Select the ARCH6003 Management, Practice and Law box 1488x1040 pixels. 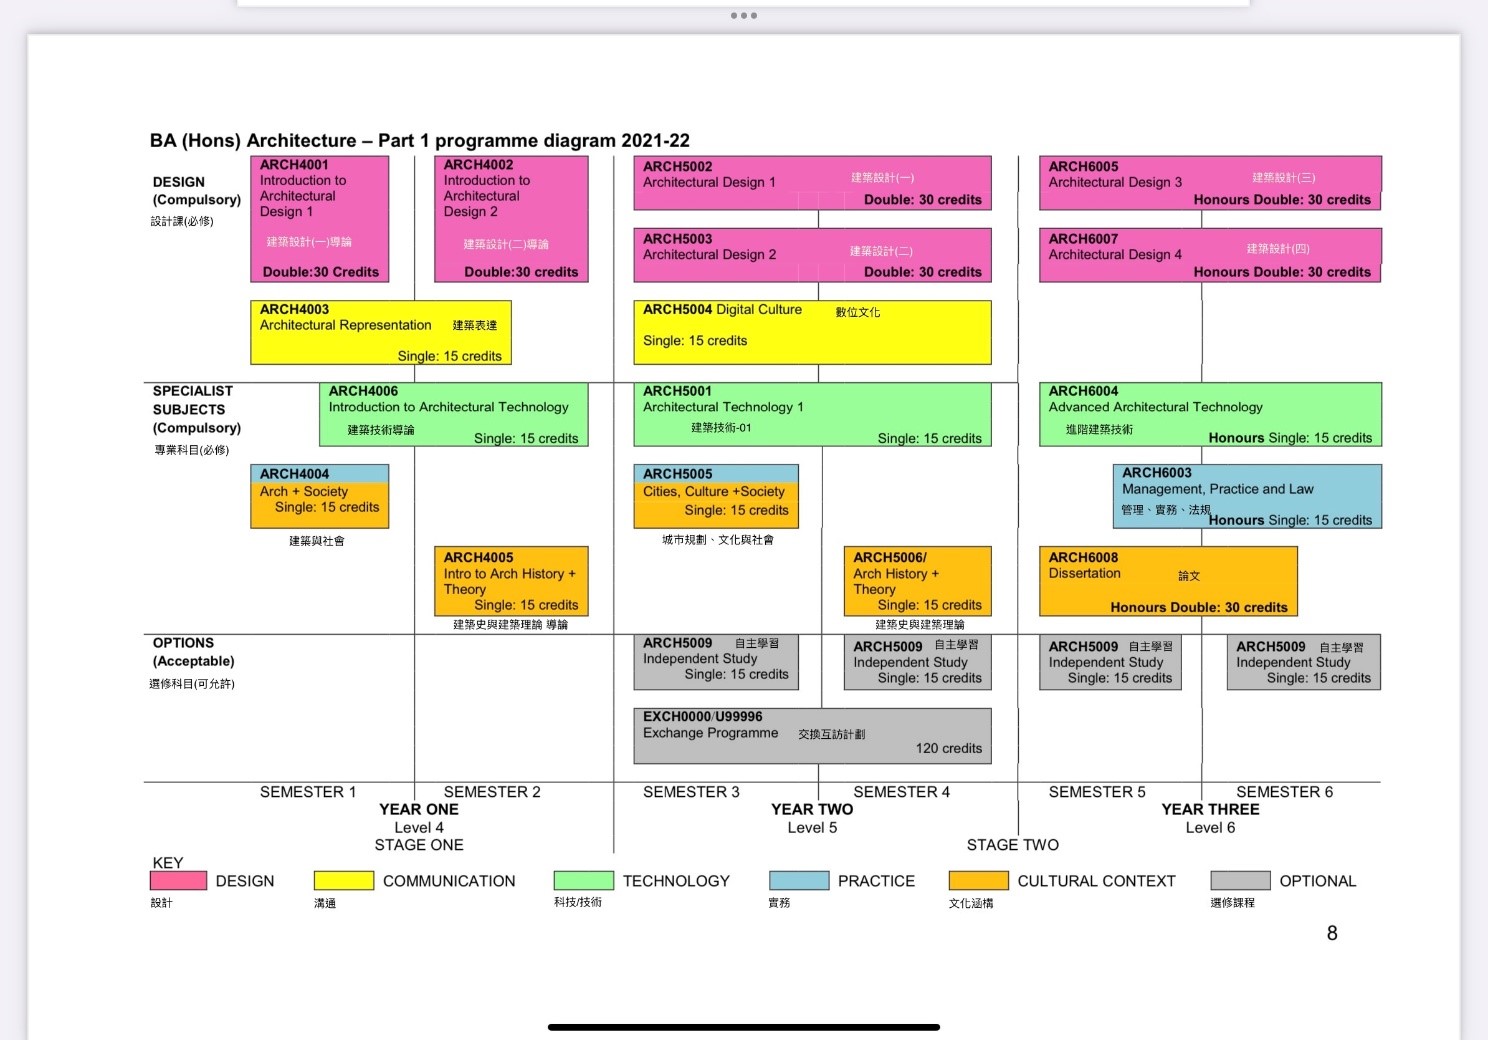coord(1246,496)
